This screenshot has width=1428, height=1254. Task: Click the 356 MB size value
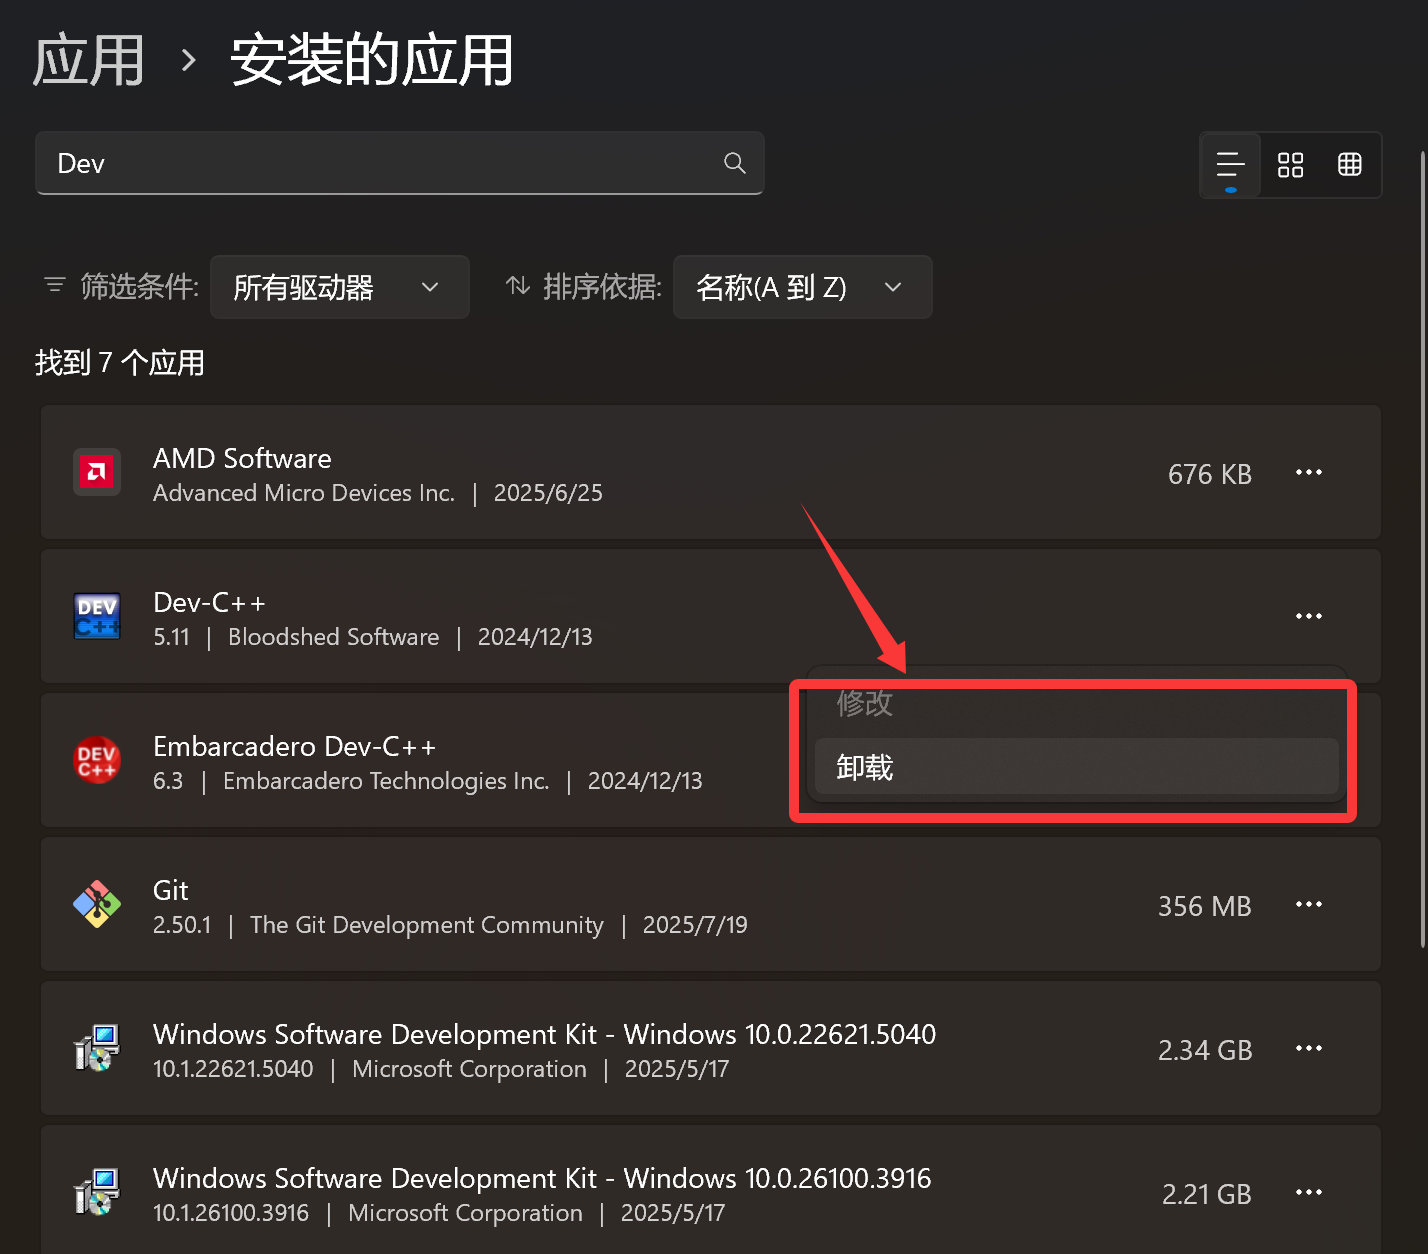click(x=1205, y=906)
